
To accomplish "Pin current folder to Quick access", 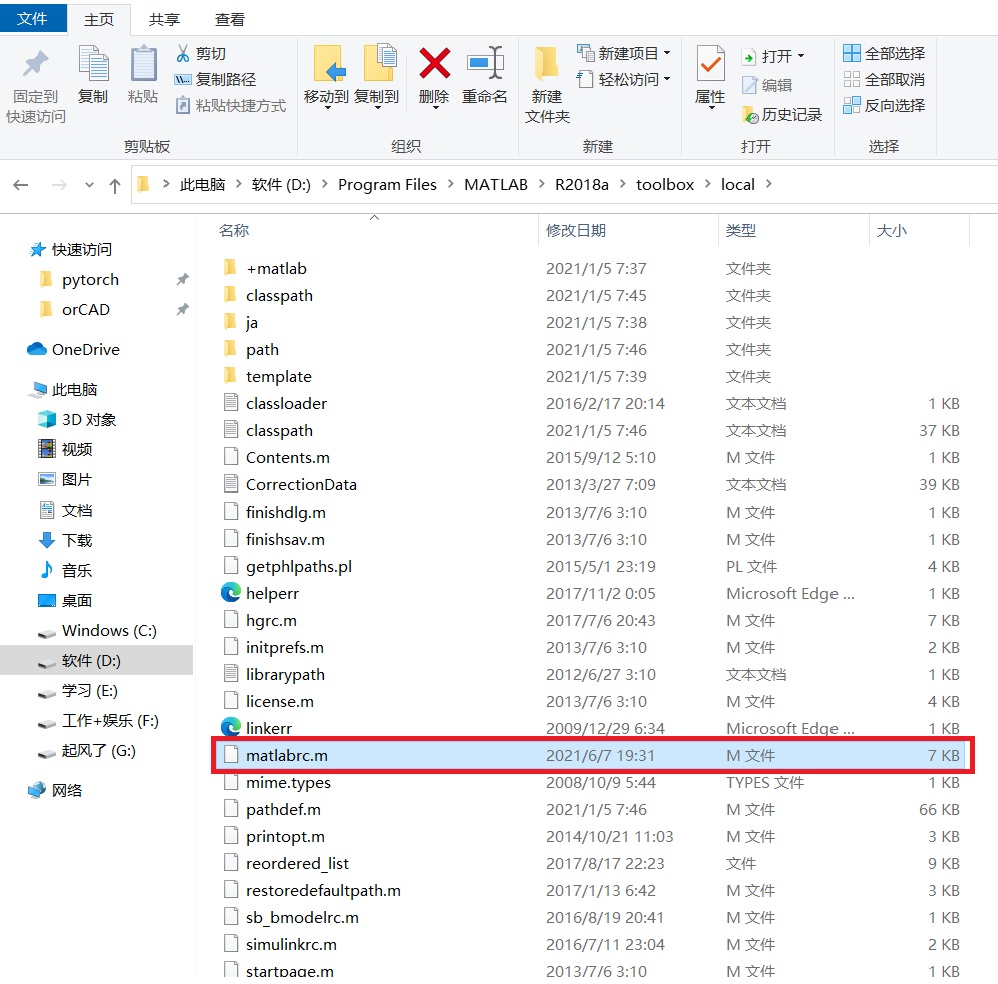I will tap(35, 82).
